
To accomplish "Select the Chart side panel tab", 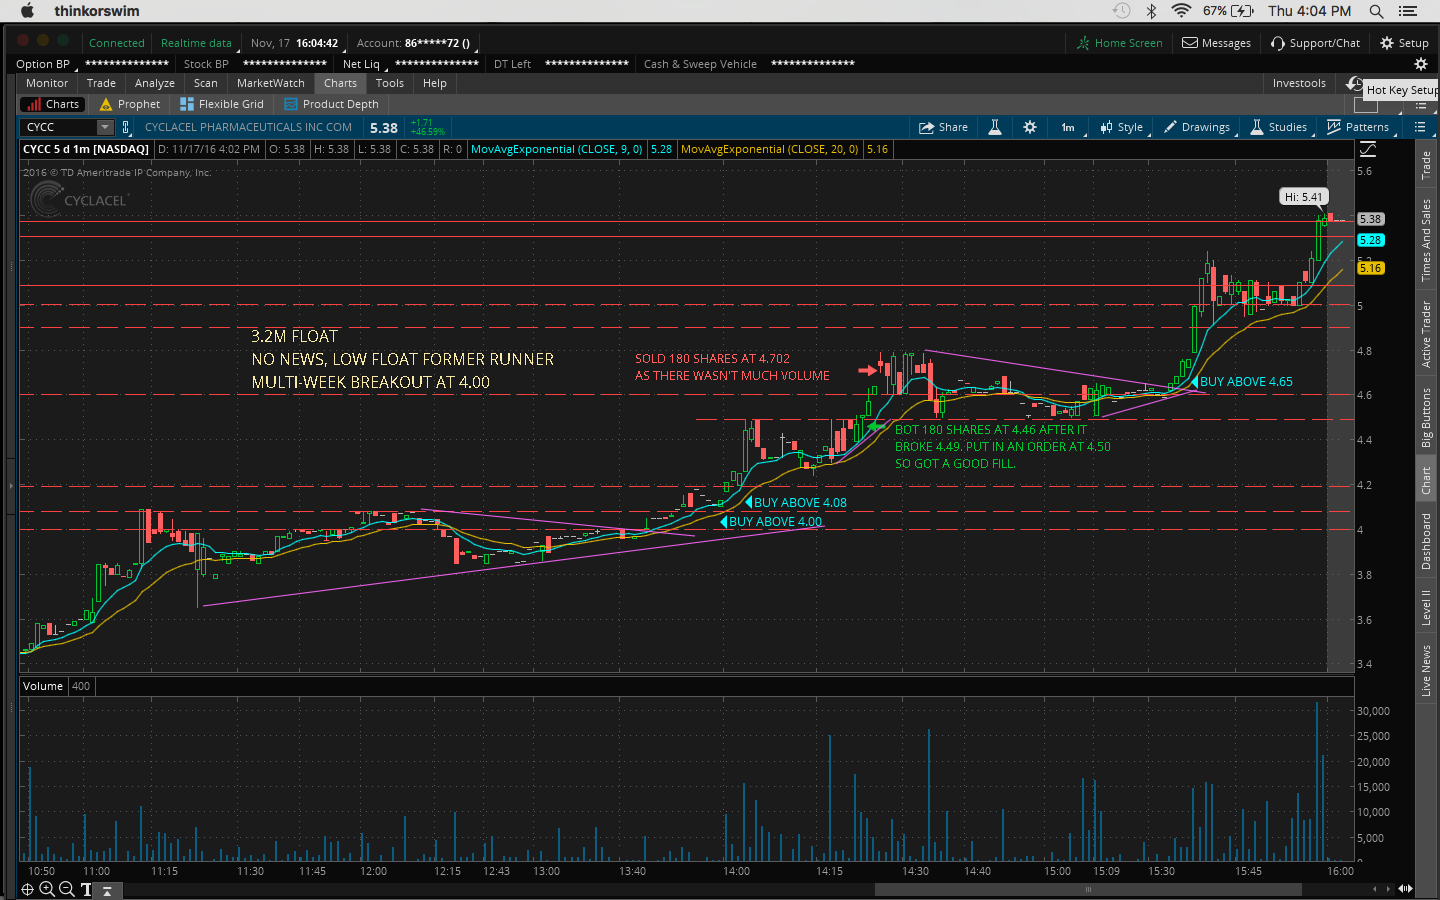I will pyautogui.click(x=1426, y=481).
